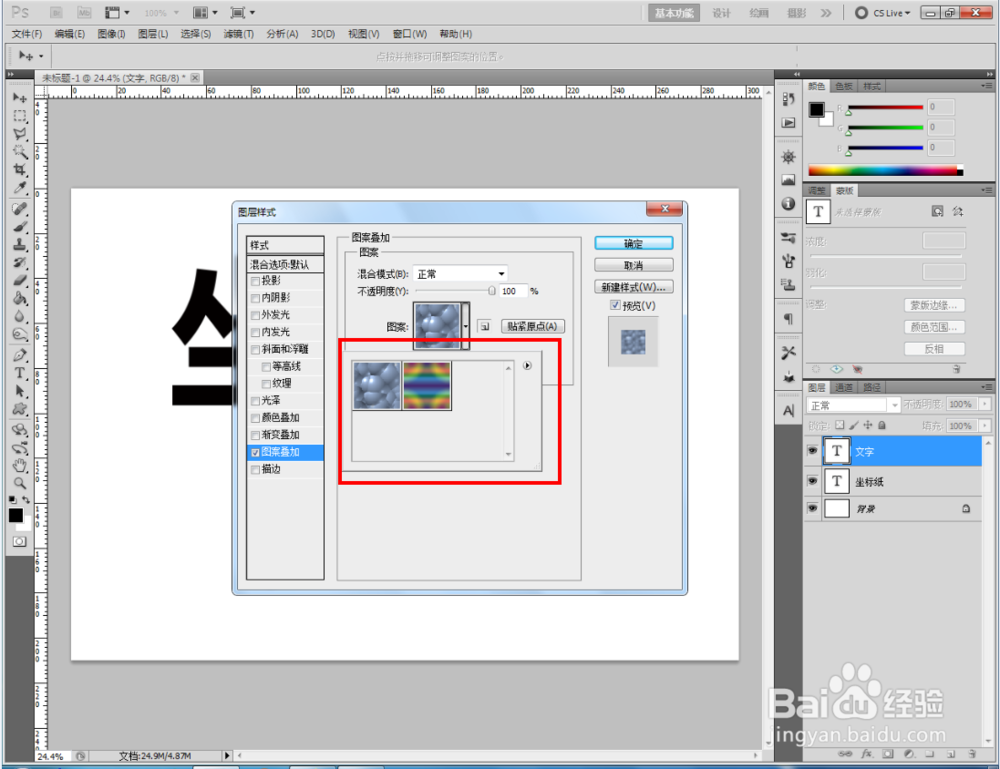Viewport: 1000px width, 769px height.
Task: Grab the Hand tool
Action: tap(19, 463)
